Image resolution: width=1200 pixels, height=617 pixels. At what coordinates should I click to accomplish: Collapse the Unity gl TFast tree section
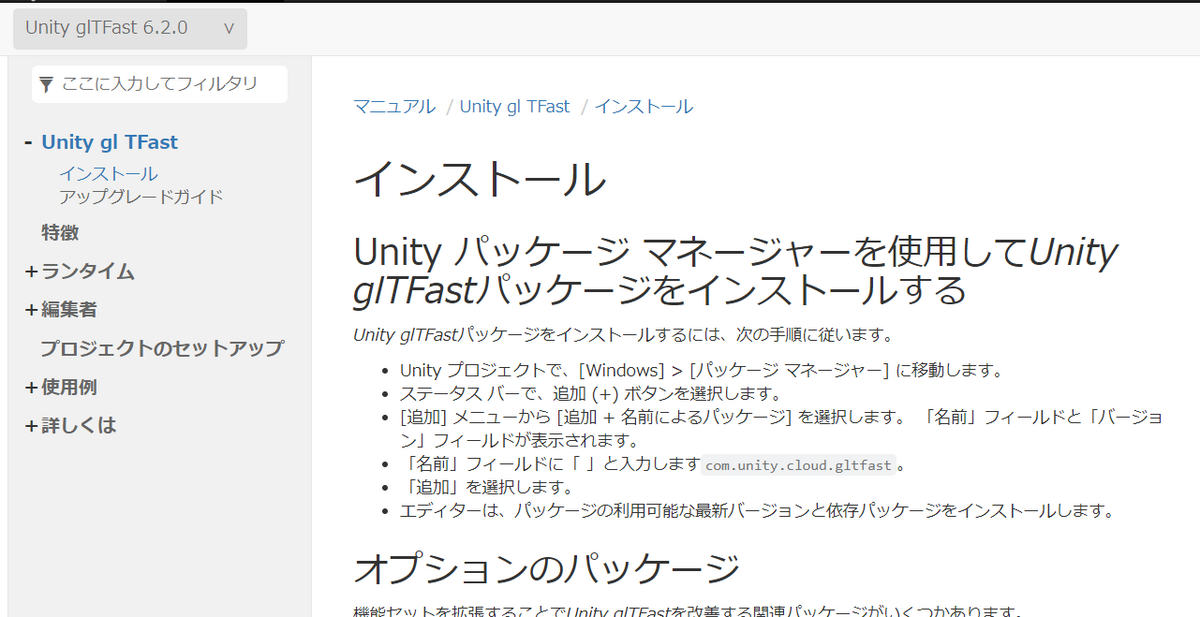[29, 143]
